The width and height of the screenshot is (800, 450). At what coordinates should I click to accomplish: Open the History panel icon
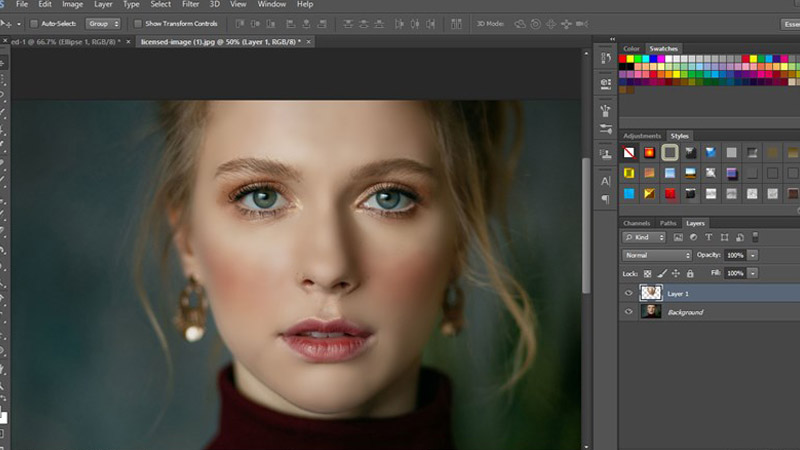(x=605, y=59)
